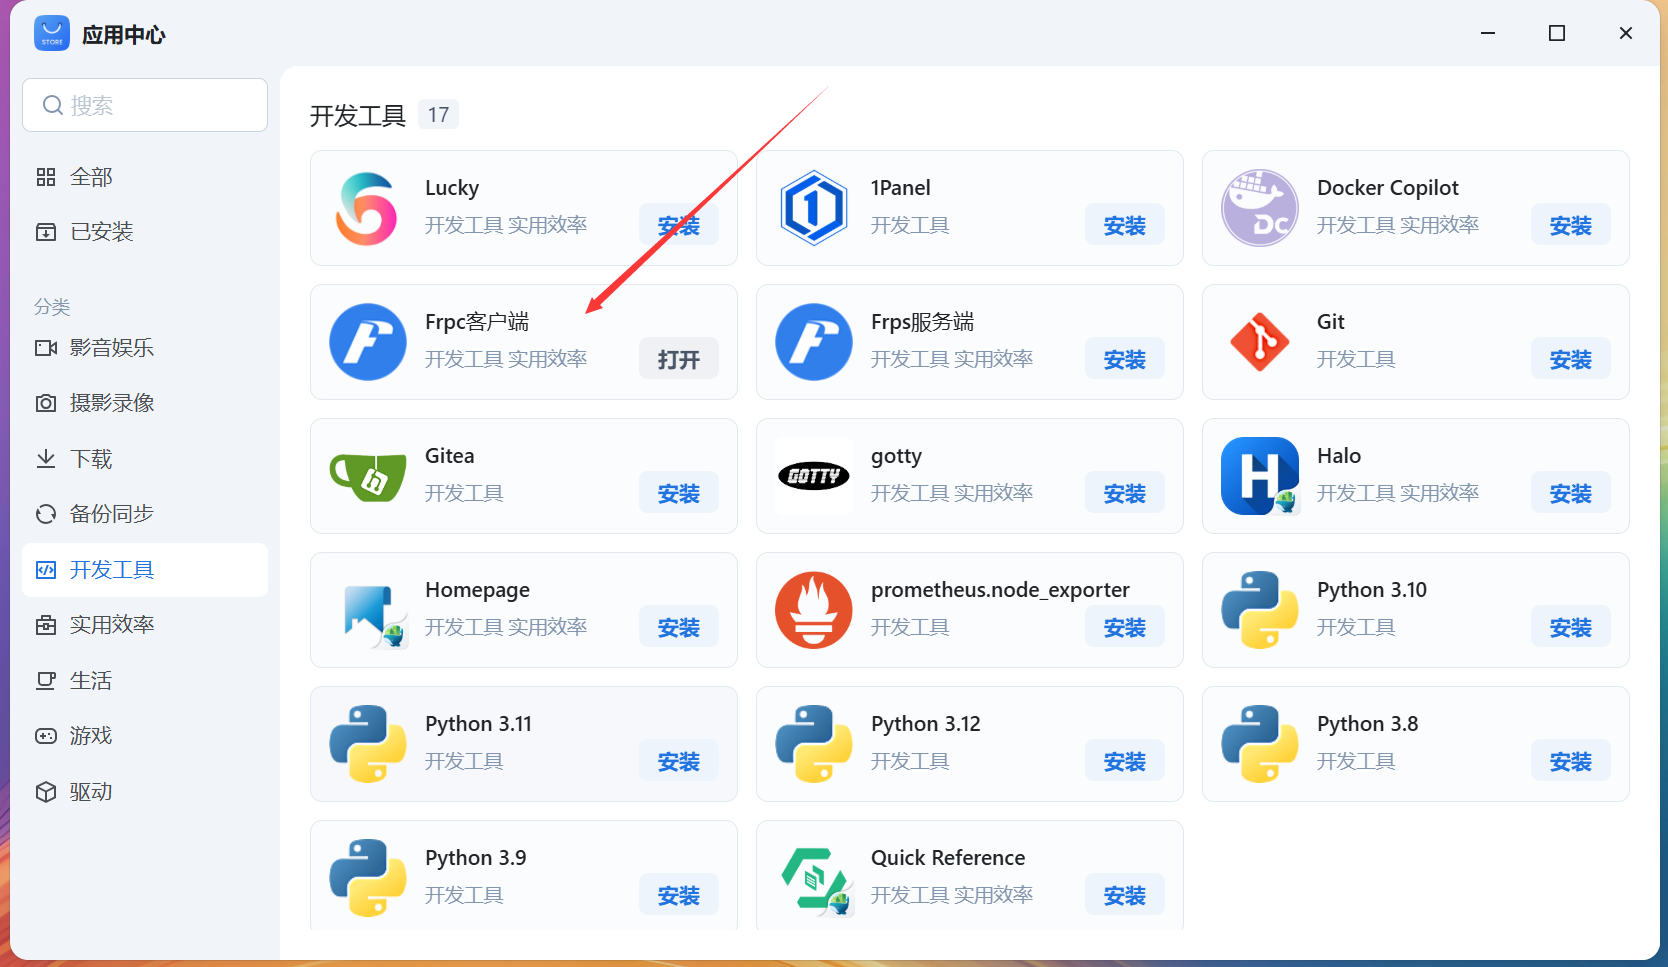Click the Gitea title text

450,456
